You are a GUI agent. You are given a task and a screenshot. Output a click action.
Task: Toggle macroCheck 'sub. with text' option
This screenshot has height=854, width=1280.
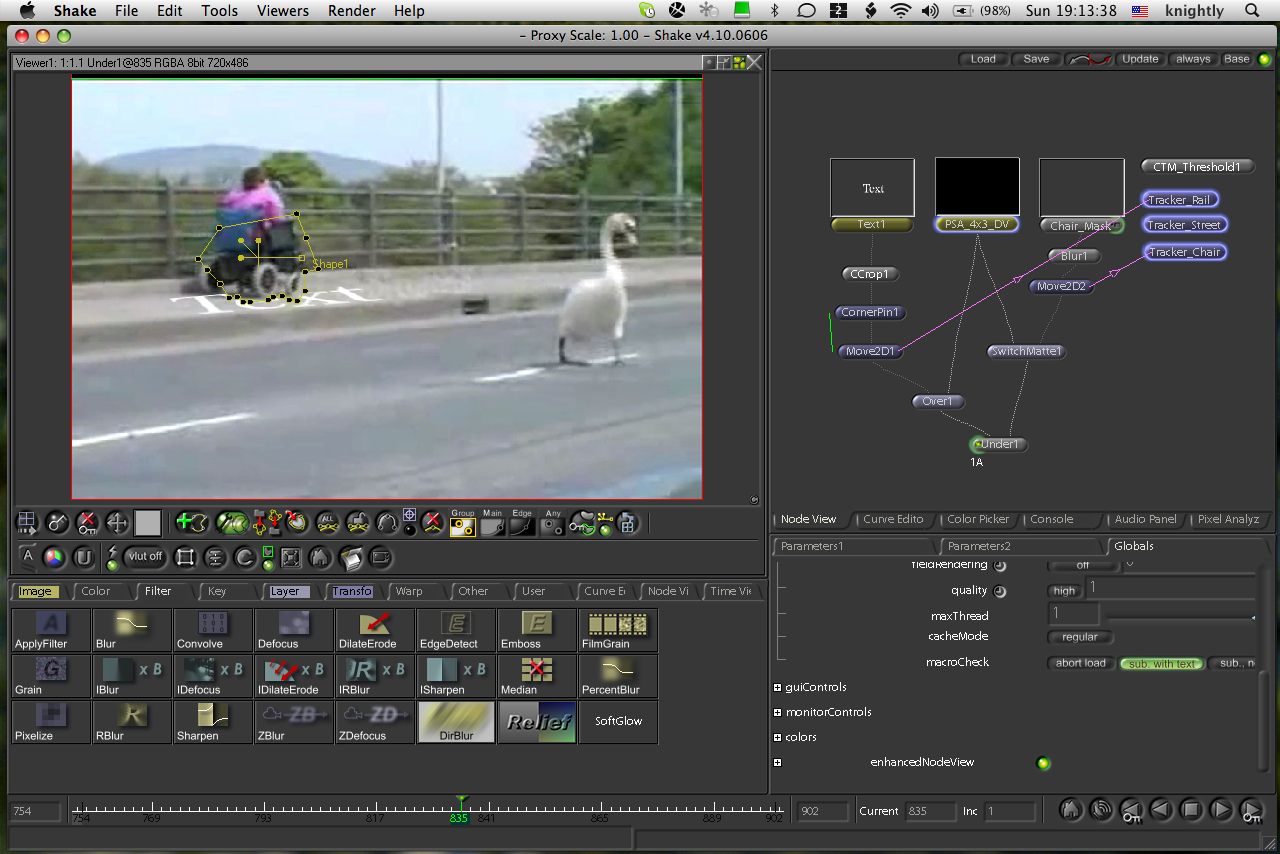tap(1160, 663)
